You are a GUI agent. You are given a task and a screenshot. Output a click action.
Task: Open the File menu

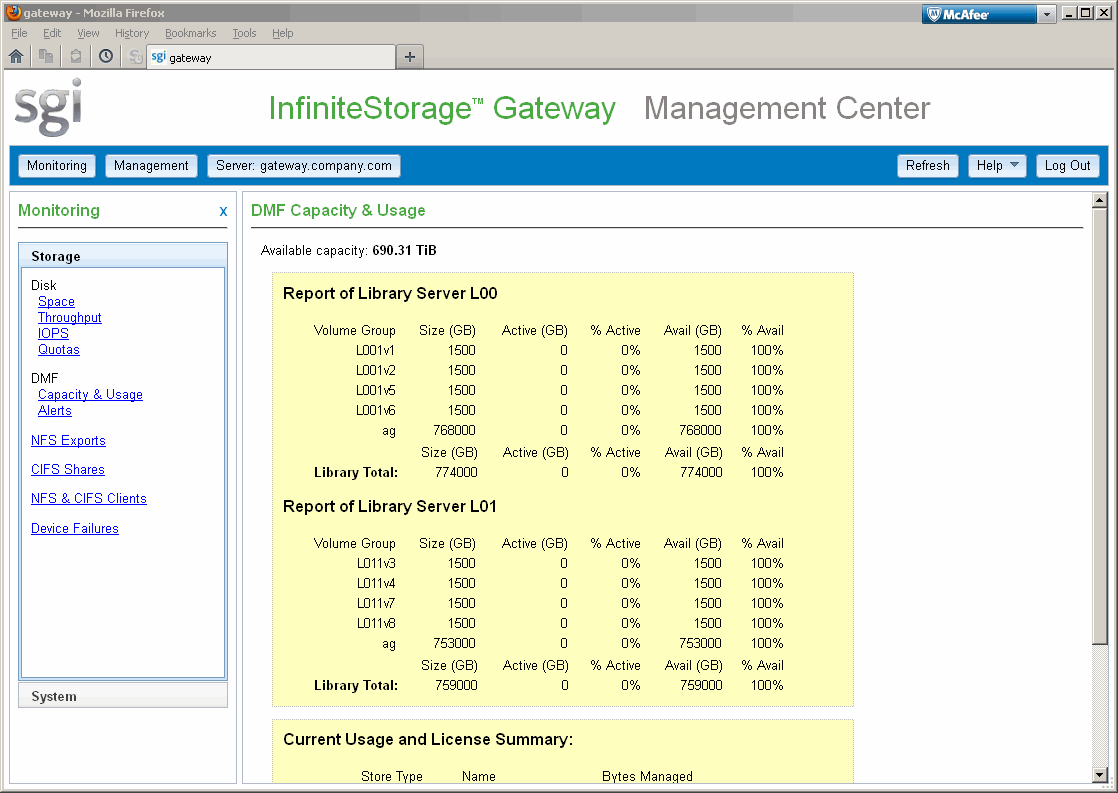coord(19,34)
